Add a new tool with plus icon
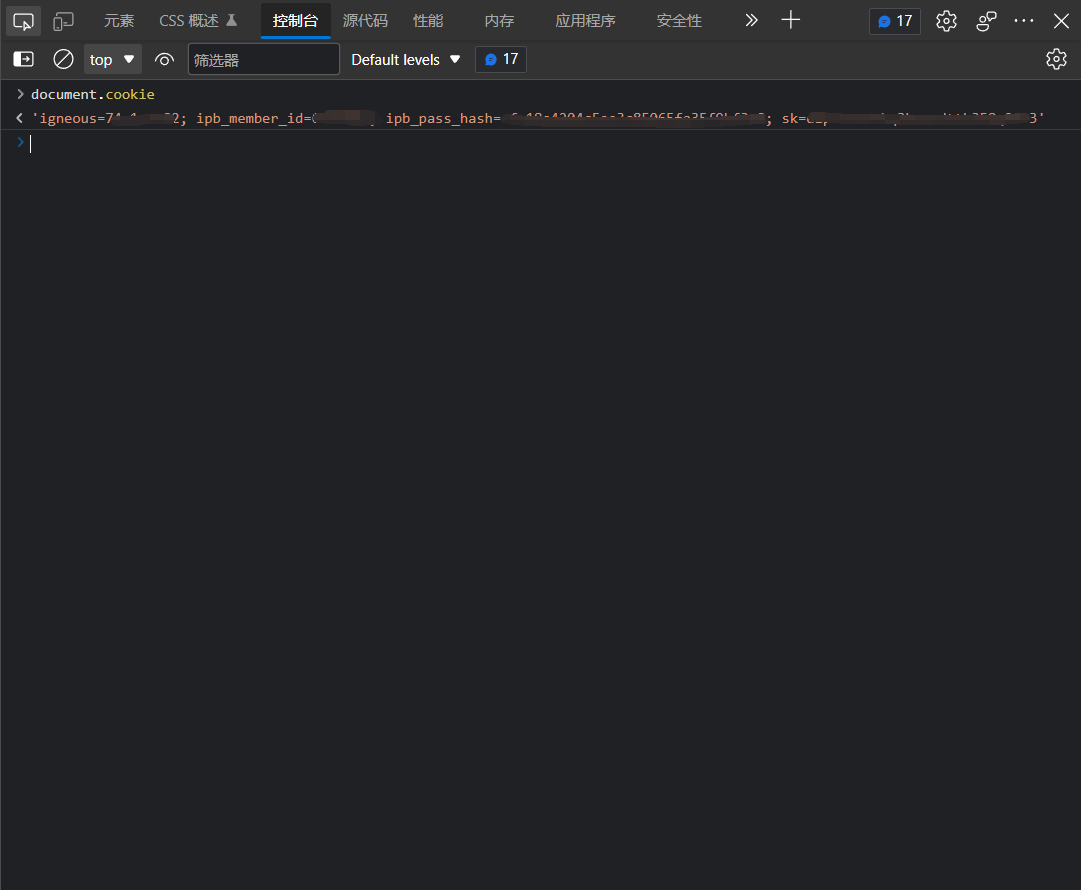The height and width of the screenshot is (890, 1081). click(x=791, y=20)
